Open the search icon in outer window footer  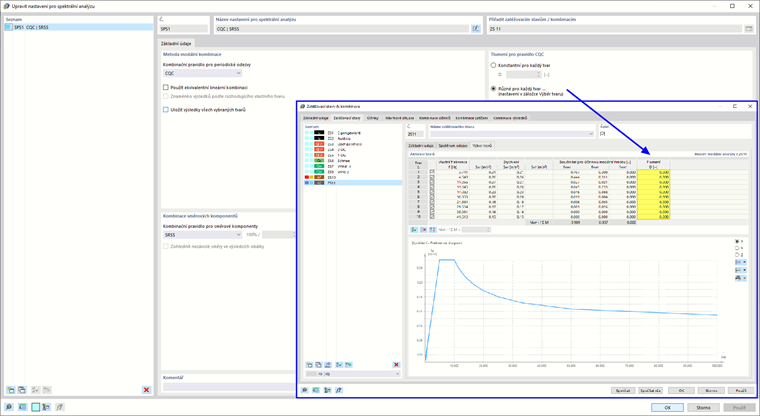tap(9, 407)
